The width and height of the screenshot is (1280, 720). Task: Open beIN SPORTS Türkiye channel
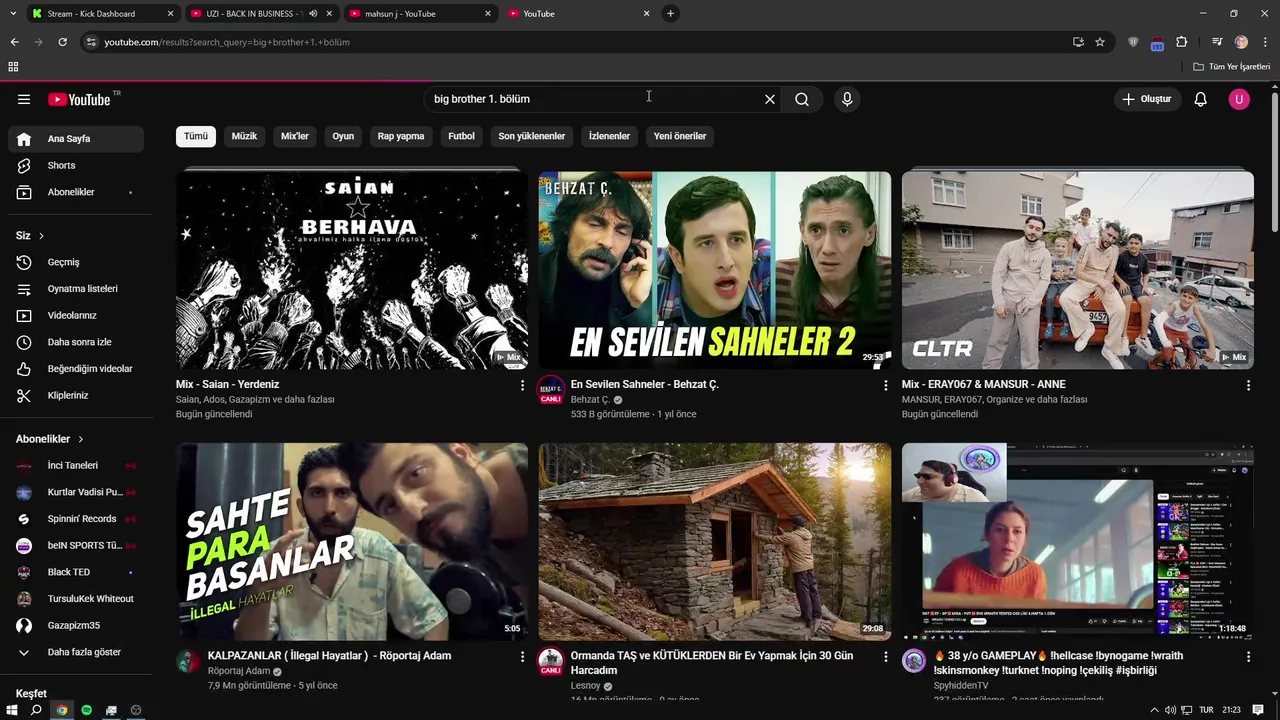point(76,545)
